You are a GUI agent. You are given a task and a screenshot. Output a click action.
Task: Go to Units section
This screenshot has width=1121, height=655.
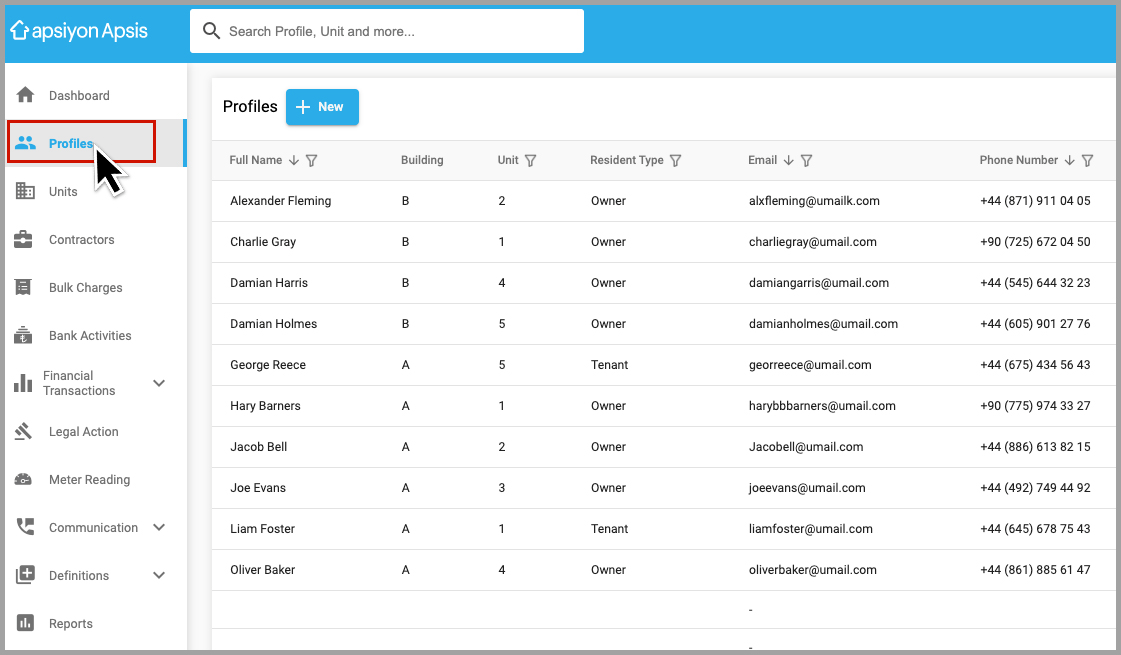[x=96, y=191]
